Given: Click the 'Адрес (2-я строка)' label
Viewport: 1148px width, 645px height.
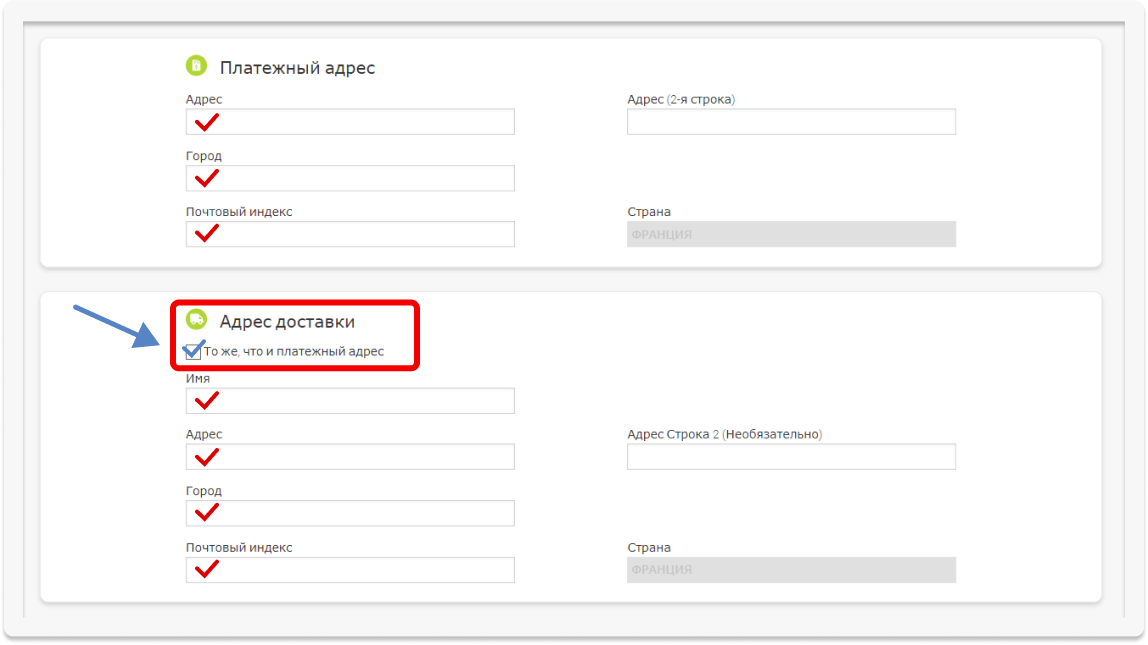Looking at the screenshot, I should pyautogui.click(x=680, y=99).
